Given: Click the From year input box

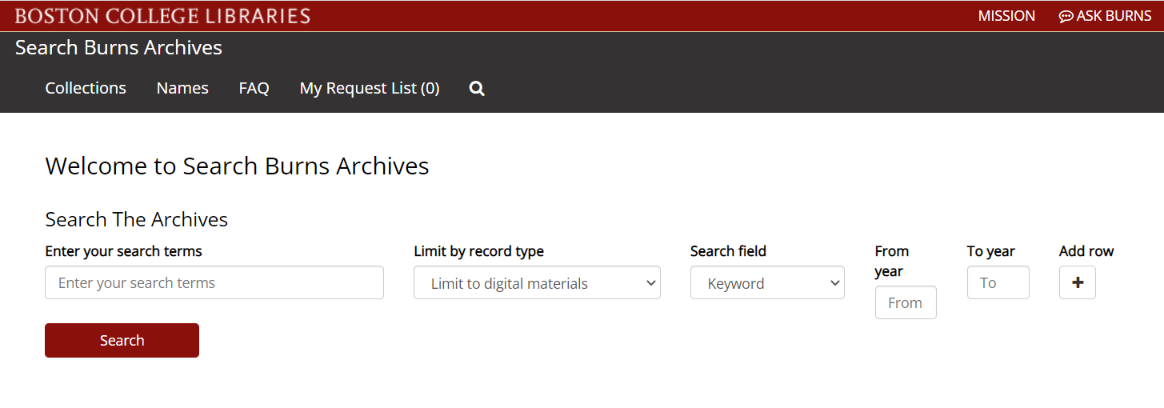Looking at the screenshot, I should 906,303.
